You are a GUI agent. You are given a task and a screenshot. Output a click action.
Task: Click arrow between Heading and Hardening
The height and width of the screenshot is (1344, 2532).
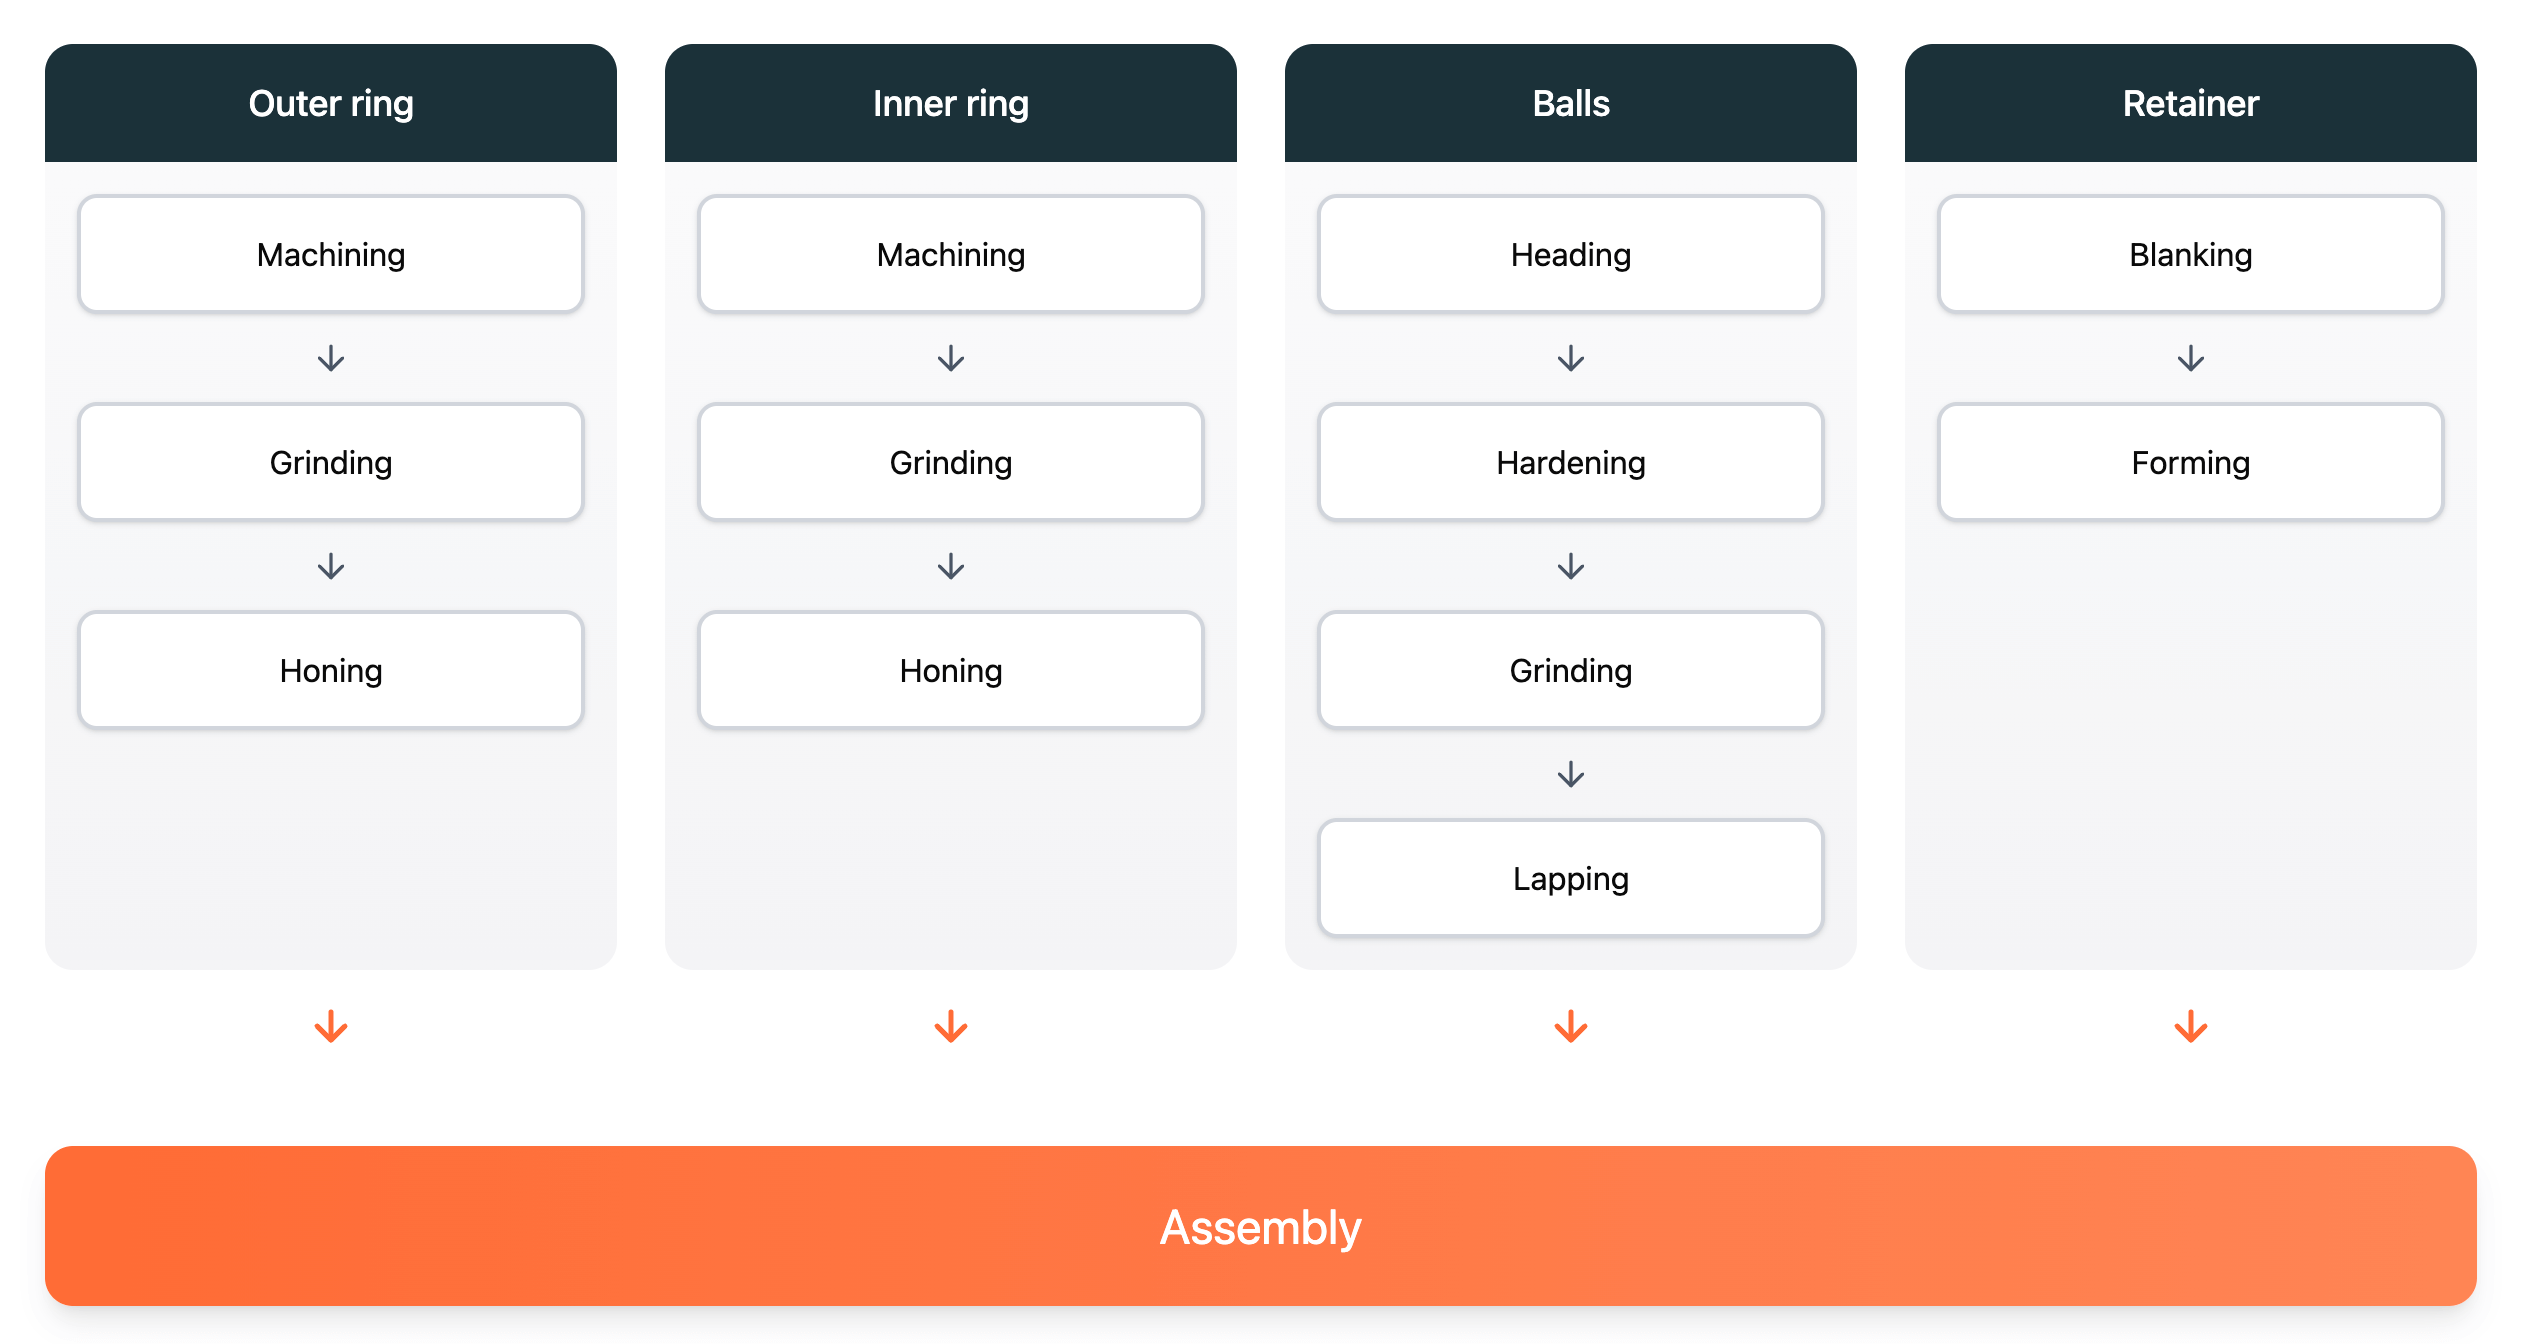coord(1571,358)
